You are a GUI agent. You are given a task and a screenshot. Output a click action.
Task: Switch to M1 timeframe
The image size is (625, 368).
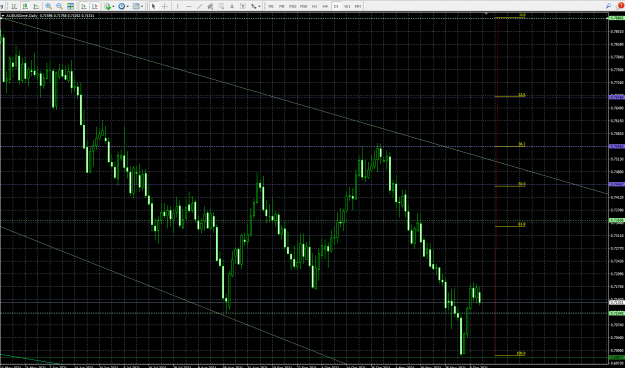click(x=271, y=6)
